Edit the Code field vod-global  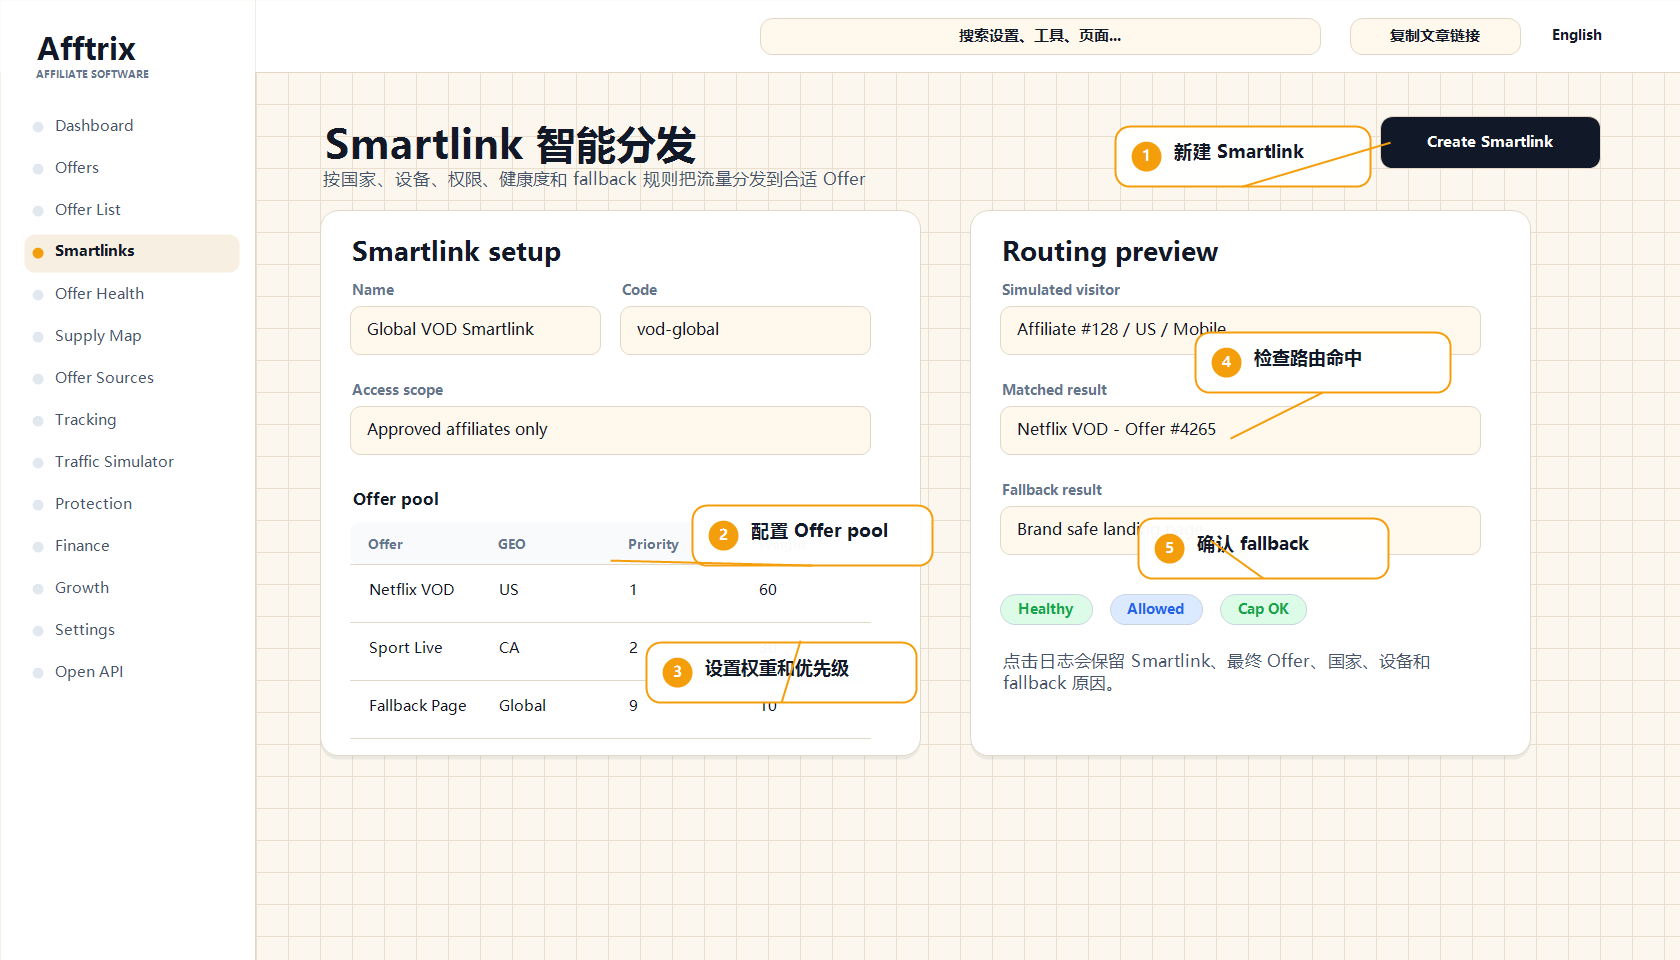pos(745,330)
